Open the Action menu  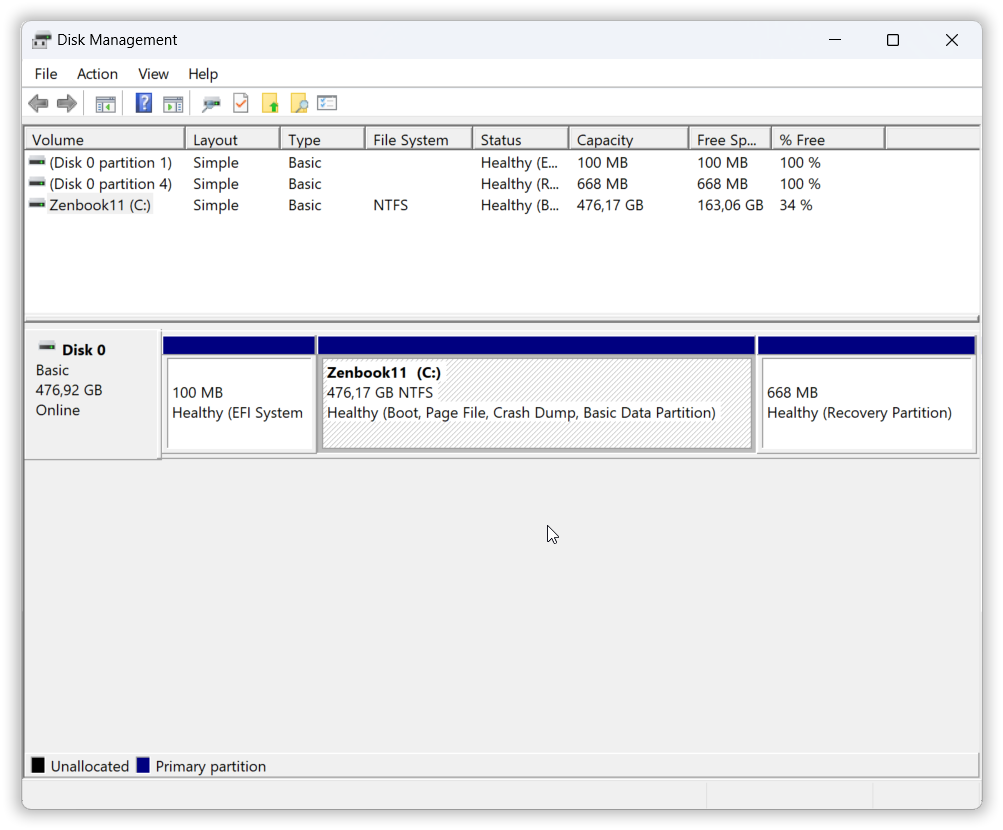[x=97, y=74]
